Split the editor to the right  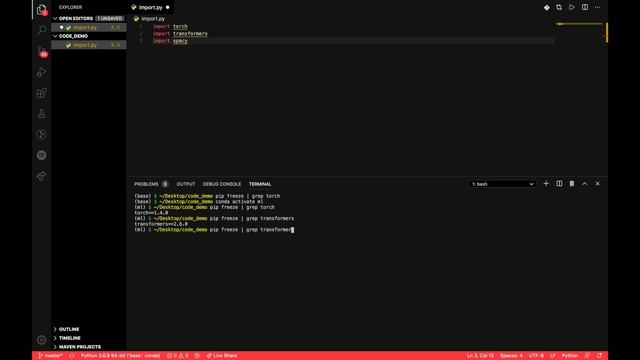[585, 7]
